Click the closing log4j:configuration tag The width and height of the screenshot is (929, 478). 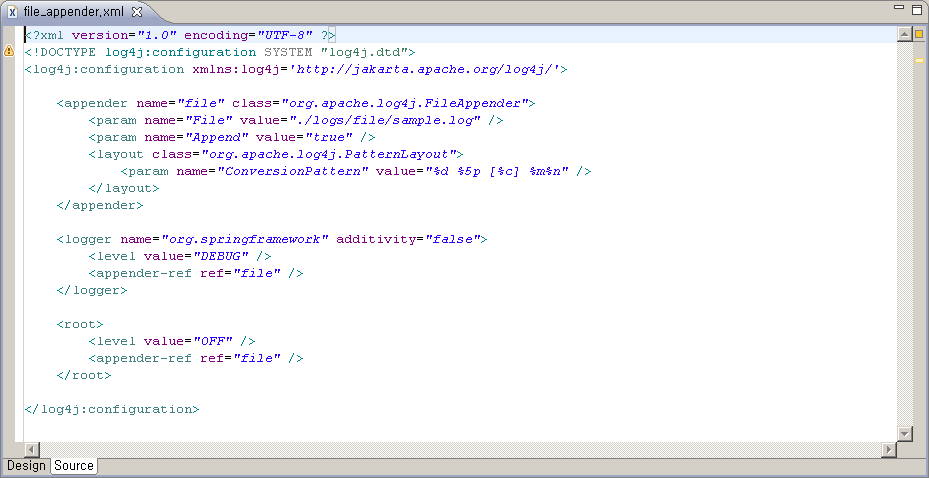tap(112, 409)
